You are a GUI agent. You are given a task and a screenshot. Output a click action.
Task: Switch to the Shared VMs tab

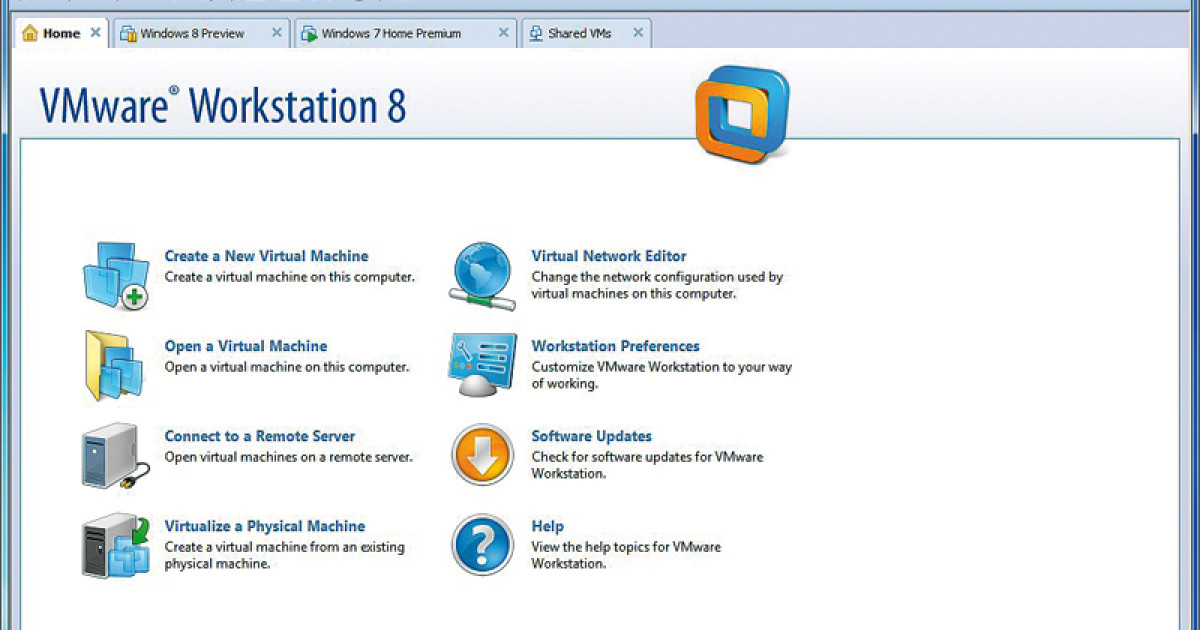pyautogui.click(x=587, y=33)
